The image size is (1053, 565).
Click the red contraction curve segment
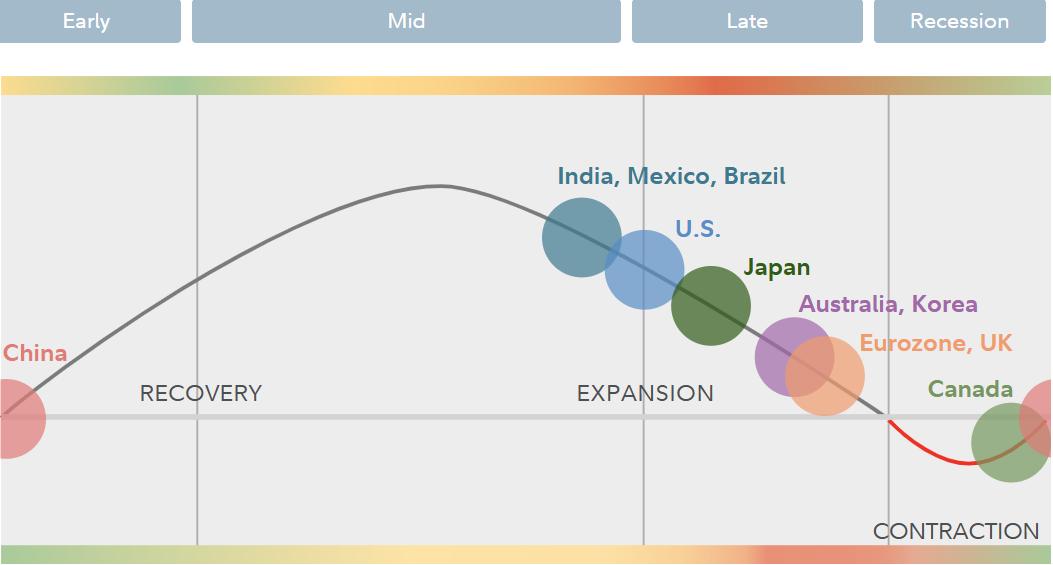[940, 457]
